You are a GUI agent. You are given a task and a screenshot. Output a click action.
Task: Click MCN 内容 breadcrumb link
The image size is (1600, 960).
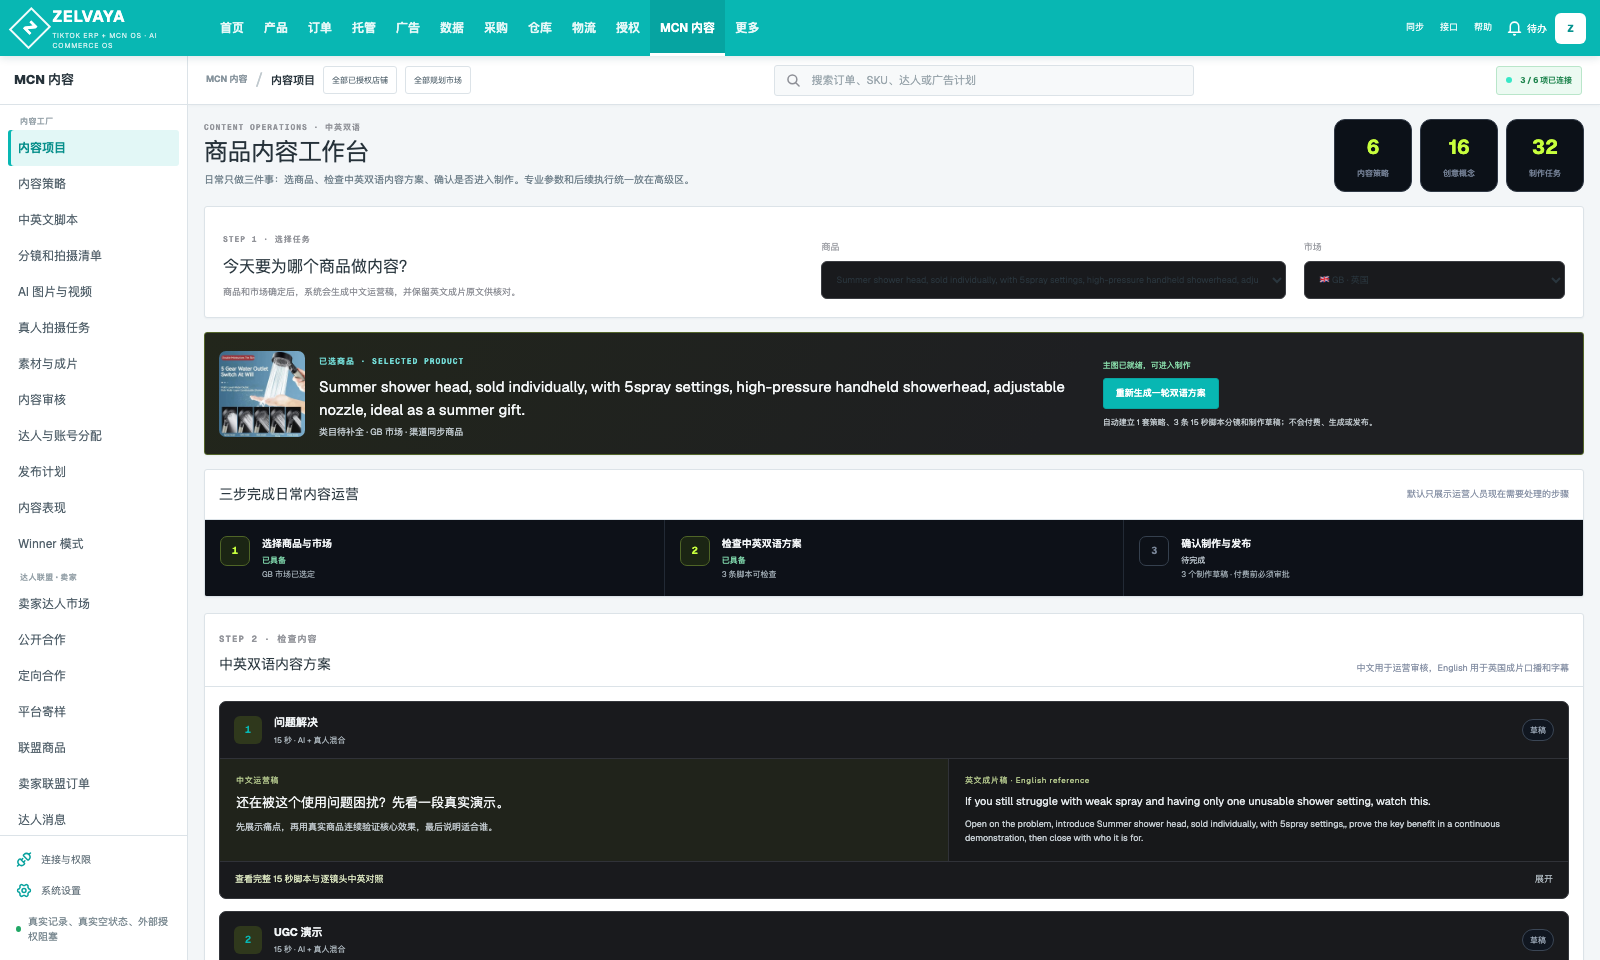226,79
